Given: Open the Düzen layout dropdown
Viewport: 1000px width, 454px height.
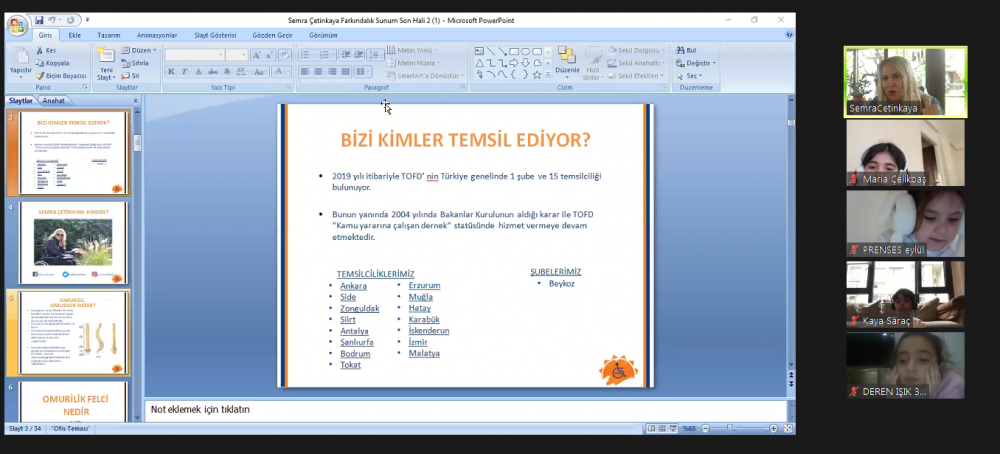Looking at the screenshot, I should pos(138,50).
